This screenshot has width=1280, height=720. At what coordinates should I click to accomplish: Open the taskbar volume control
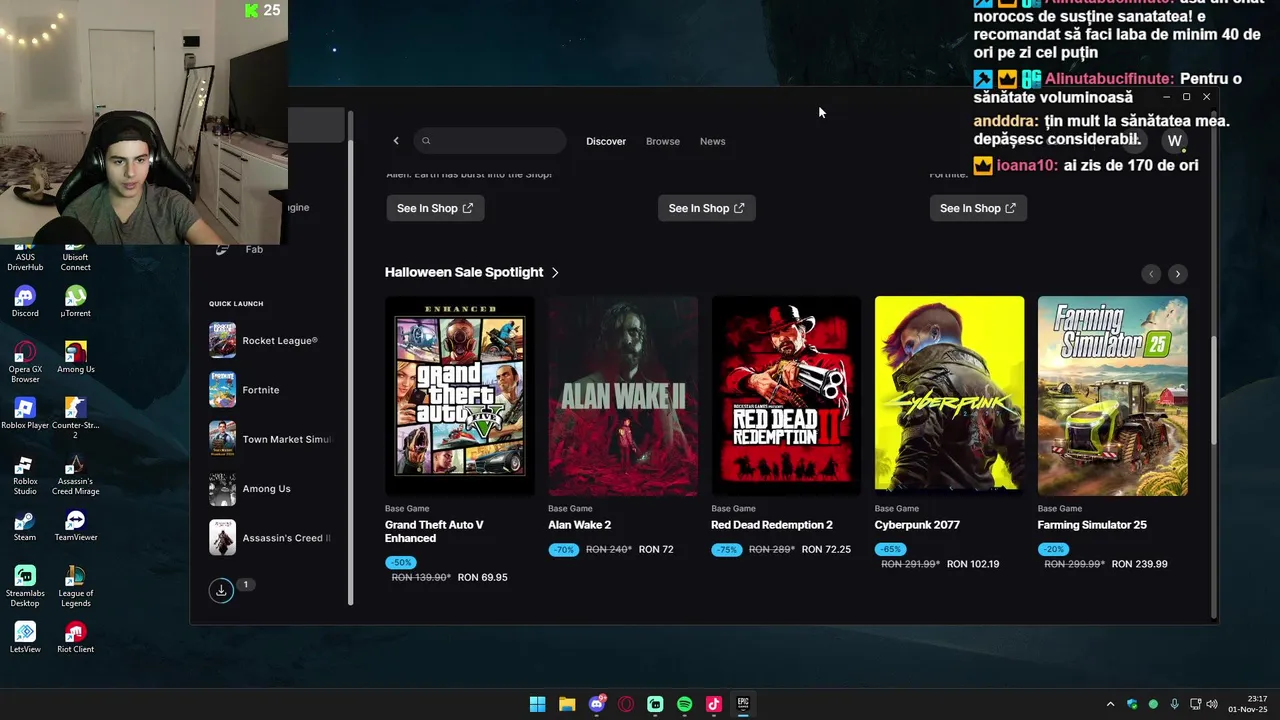tap(1212, 704)
